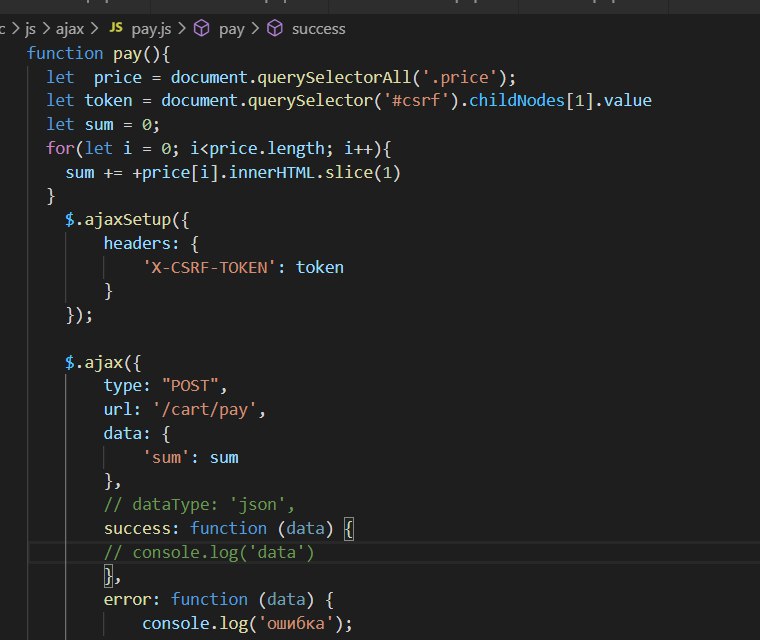Click 'childNodes' in the token line
Screen dimensions: 760x640
[x=517, y=101]
